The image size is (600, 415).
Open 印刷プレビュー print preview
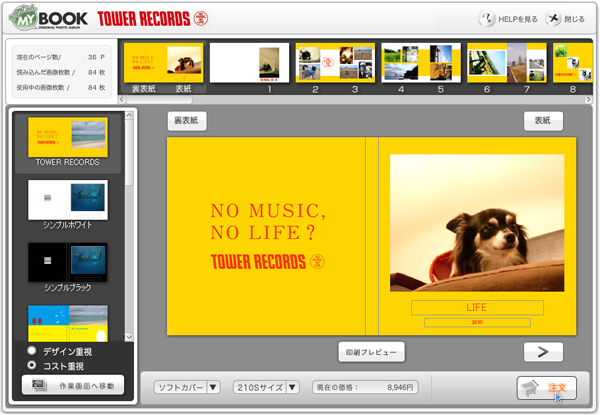(x=371, y=352)
